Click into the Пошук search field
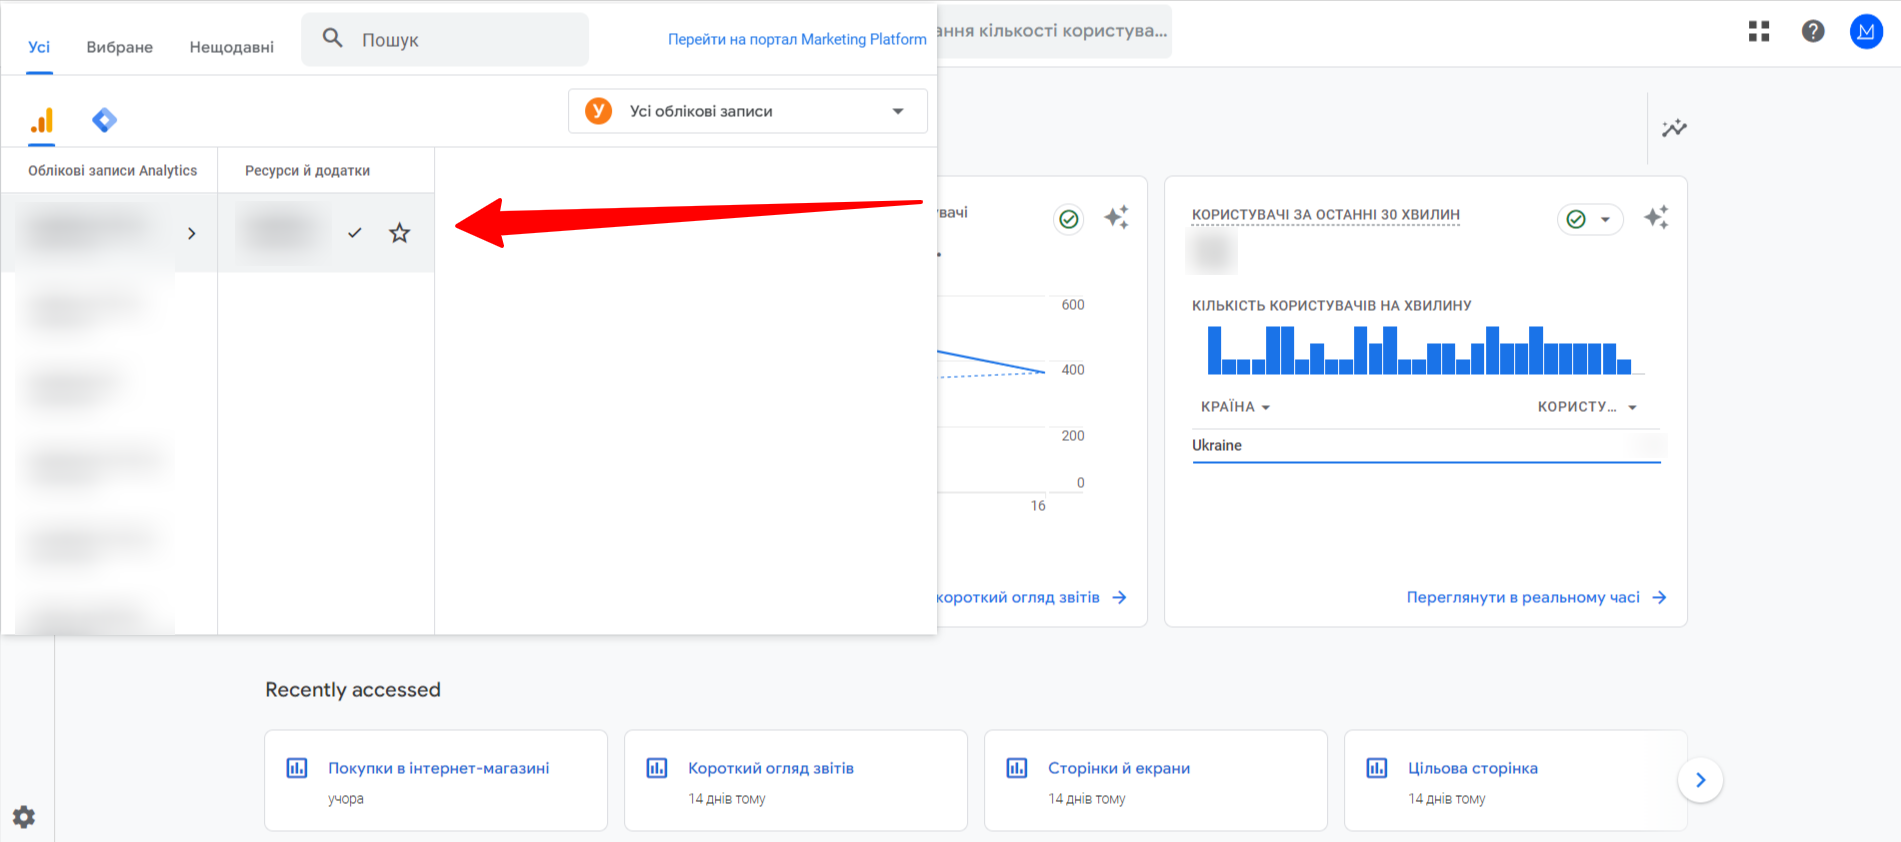Screen dimensions: 1901x842 (x=445, y=40)
